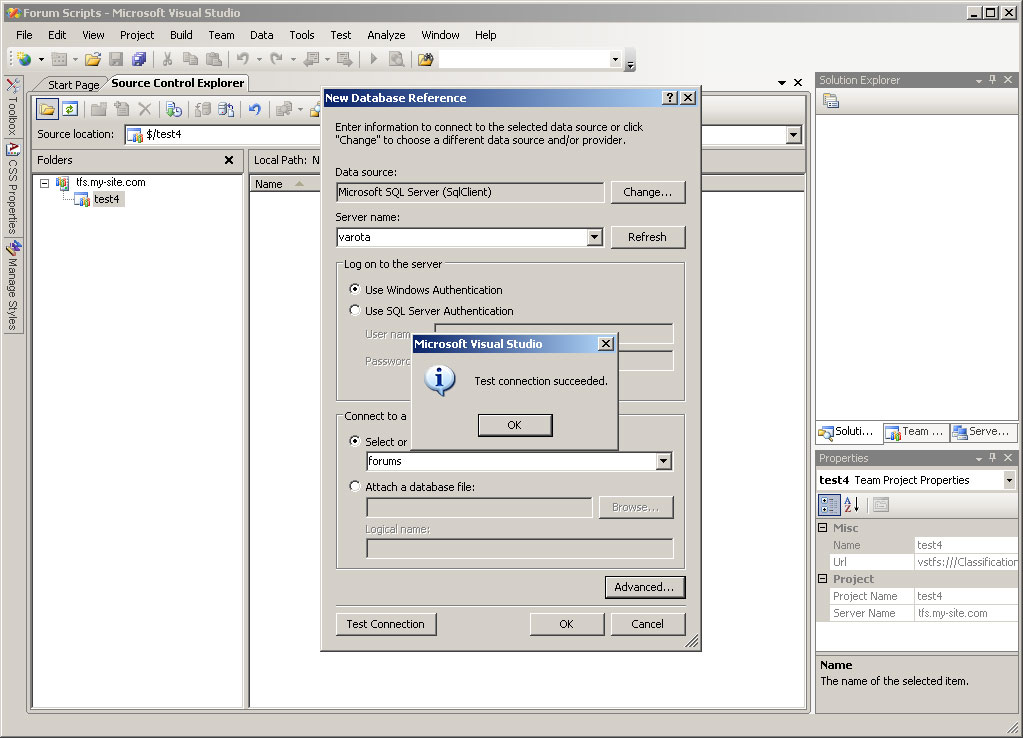Click the Name column header

click(x=284, y=184)
